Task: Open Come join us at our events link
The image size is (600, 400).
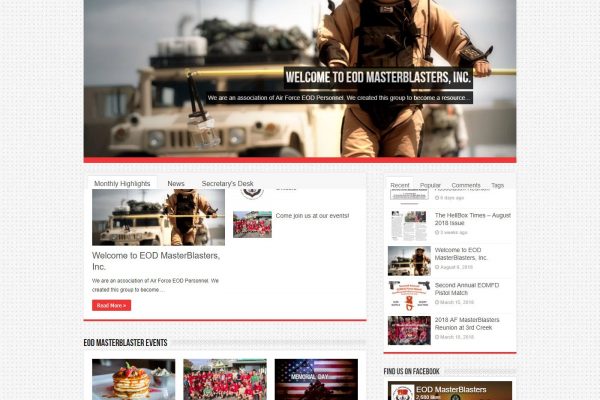Action: click(312, 216)
